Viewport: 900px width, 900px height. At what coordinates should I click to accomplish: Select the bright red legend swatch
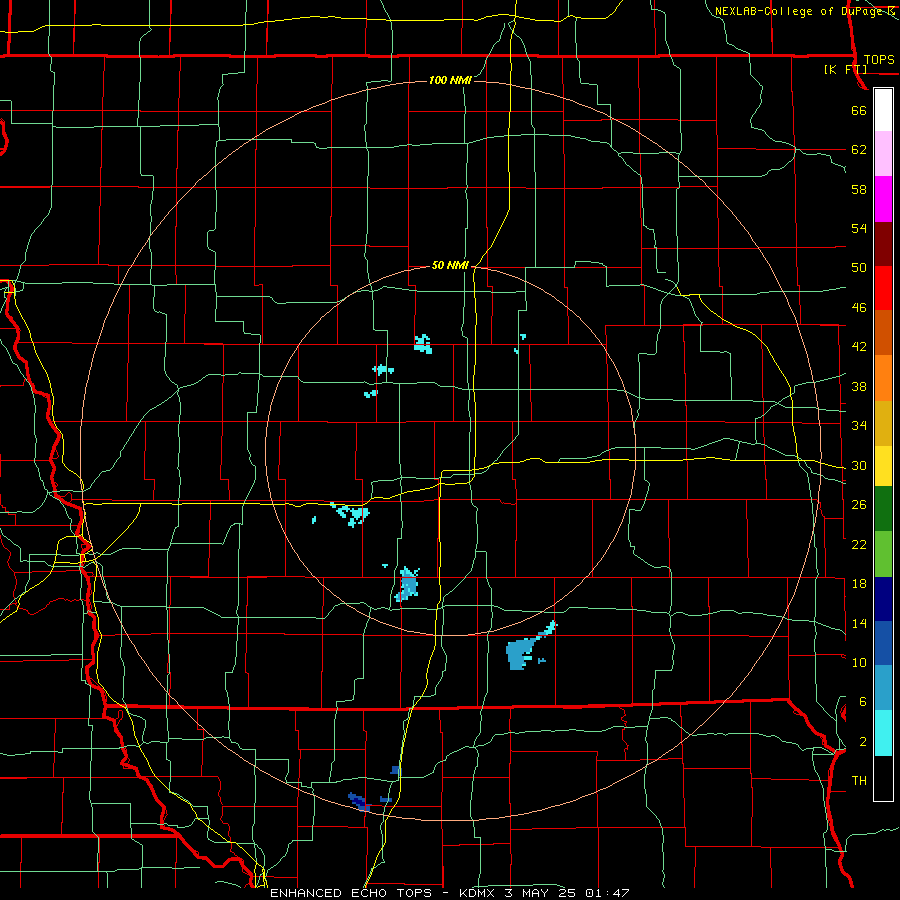coord(883,289)
